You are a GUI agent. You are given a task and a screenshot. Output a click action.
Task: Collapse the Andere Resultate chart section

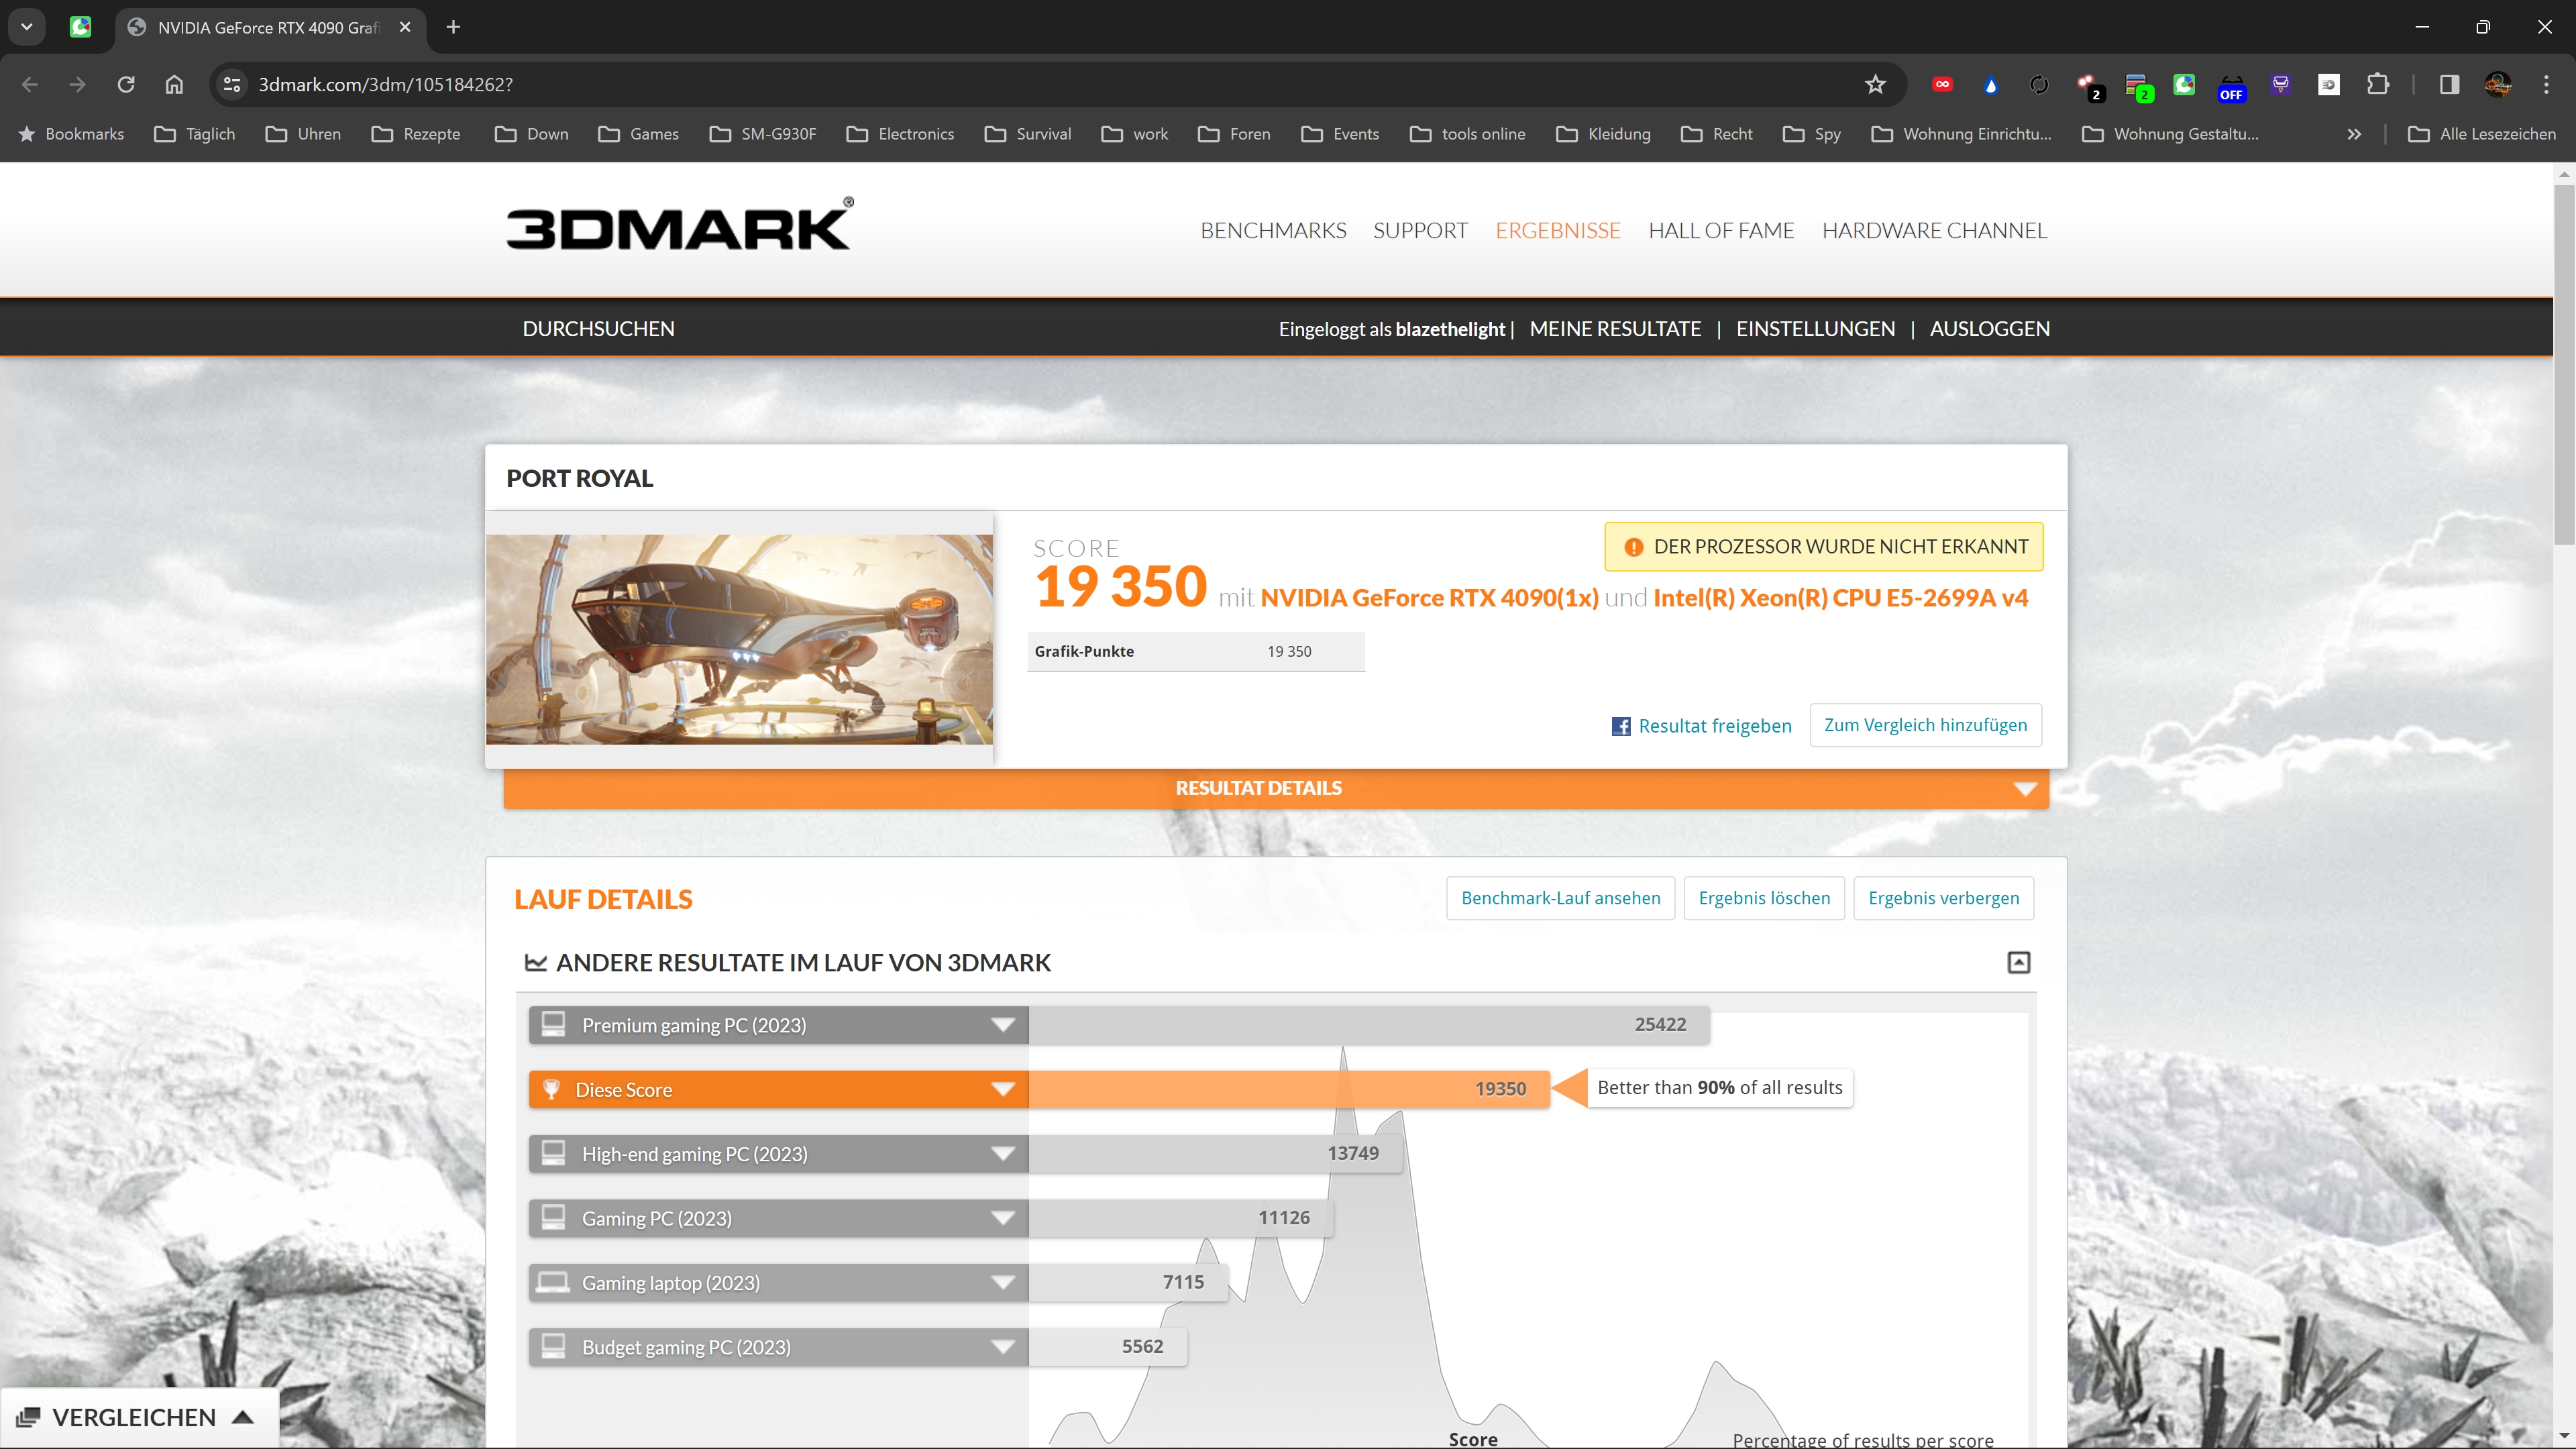pos(2018,962)
